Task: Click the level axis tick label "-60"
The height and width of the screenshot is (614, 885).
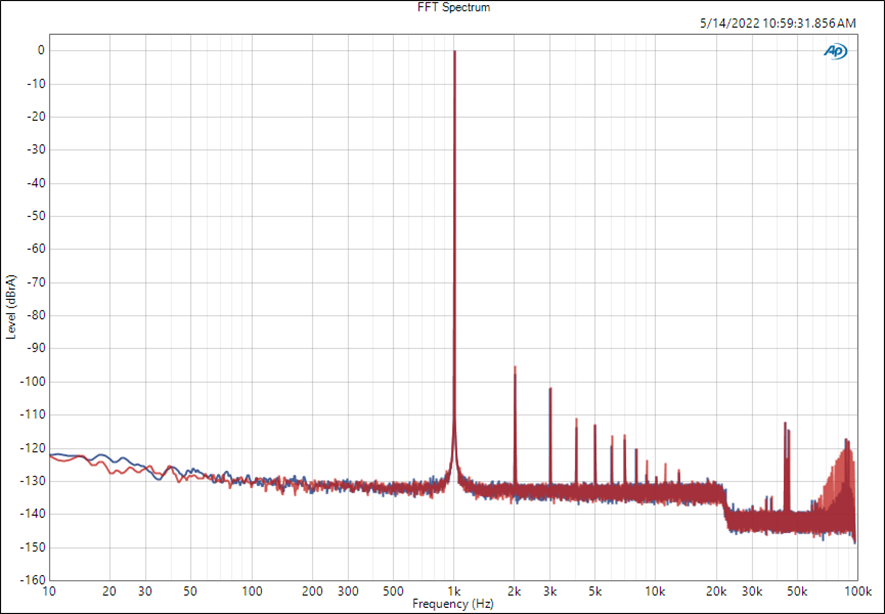Action: tap(36, 249)
